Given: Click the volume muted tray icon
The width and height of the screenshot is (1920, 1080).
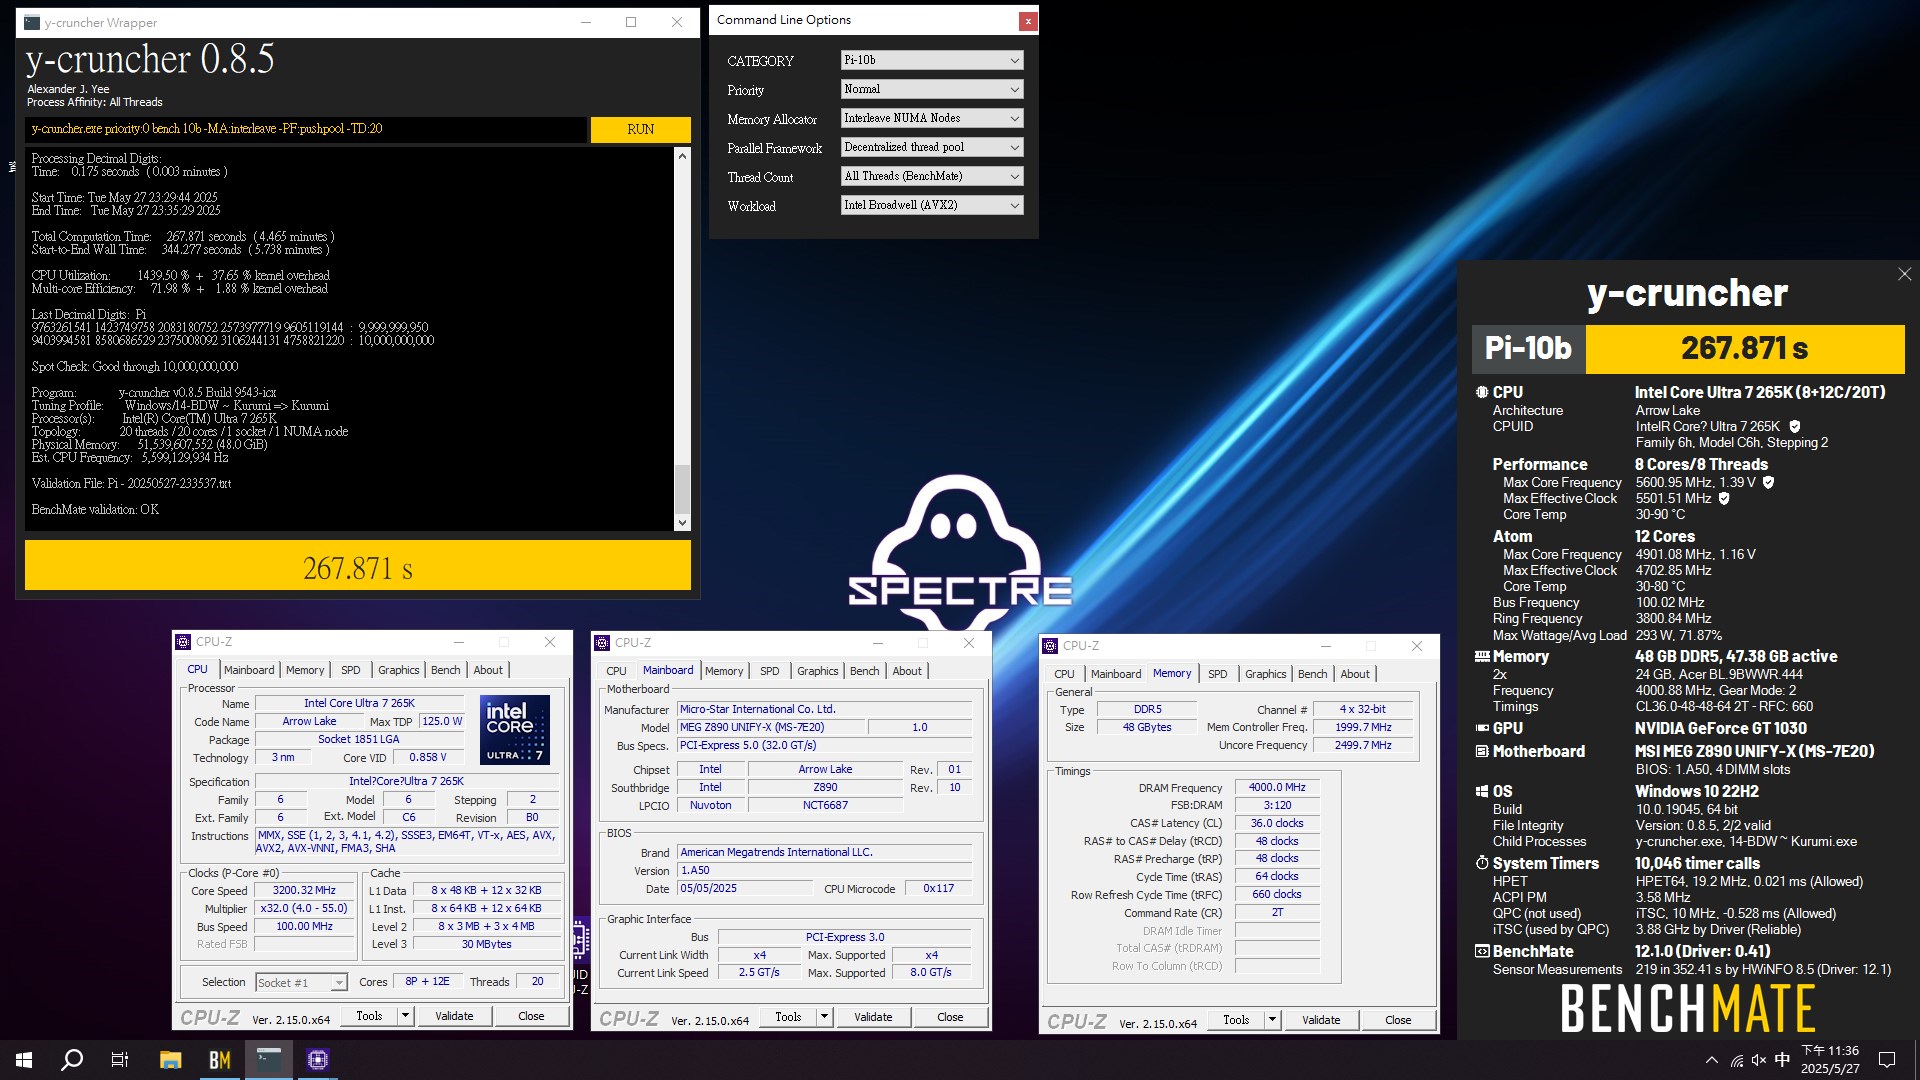Looking at the screenshot, I should click(1759, 1060).
